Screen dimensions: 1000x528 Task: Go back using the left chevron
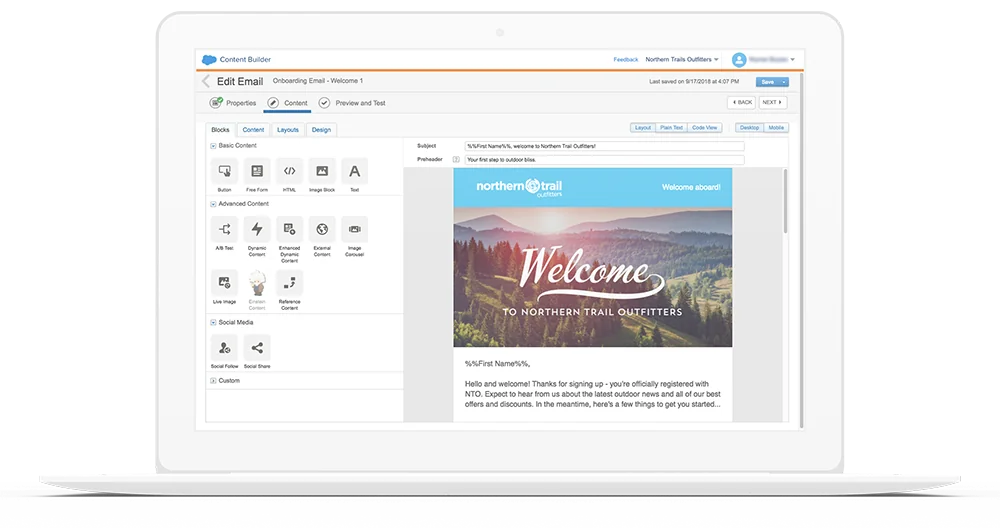tap(205, 81)
